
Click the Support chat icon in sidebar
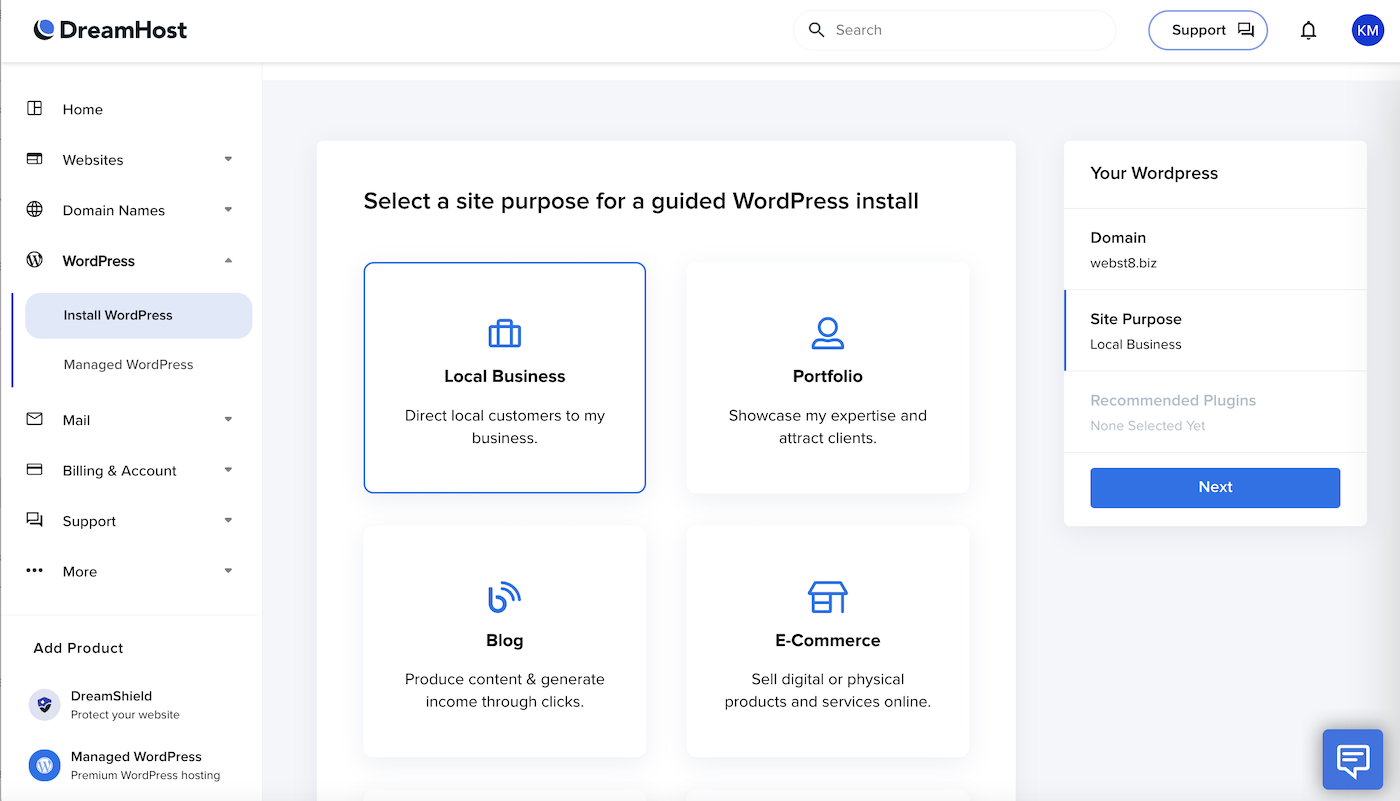(x=35, y=520)
